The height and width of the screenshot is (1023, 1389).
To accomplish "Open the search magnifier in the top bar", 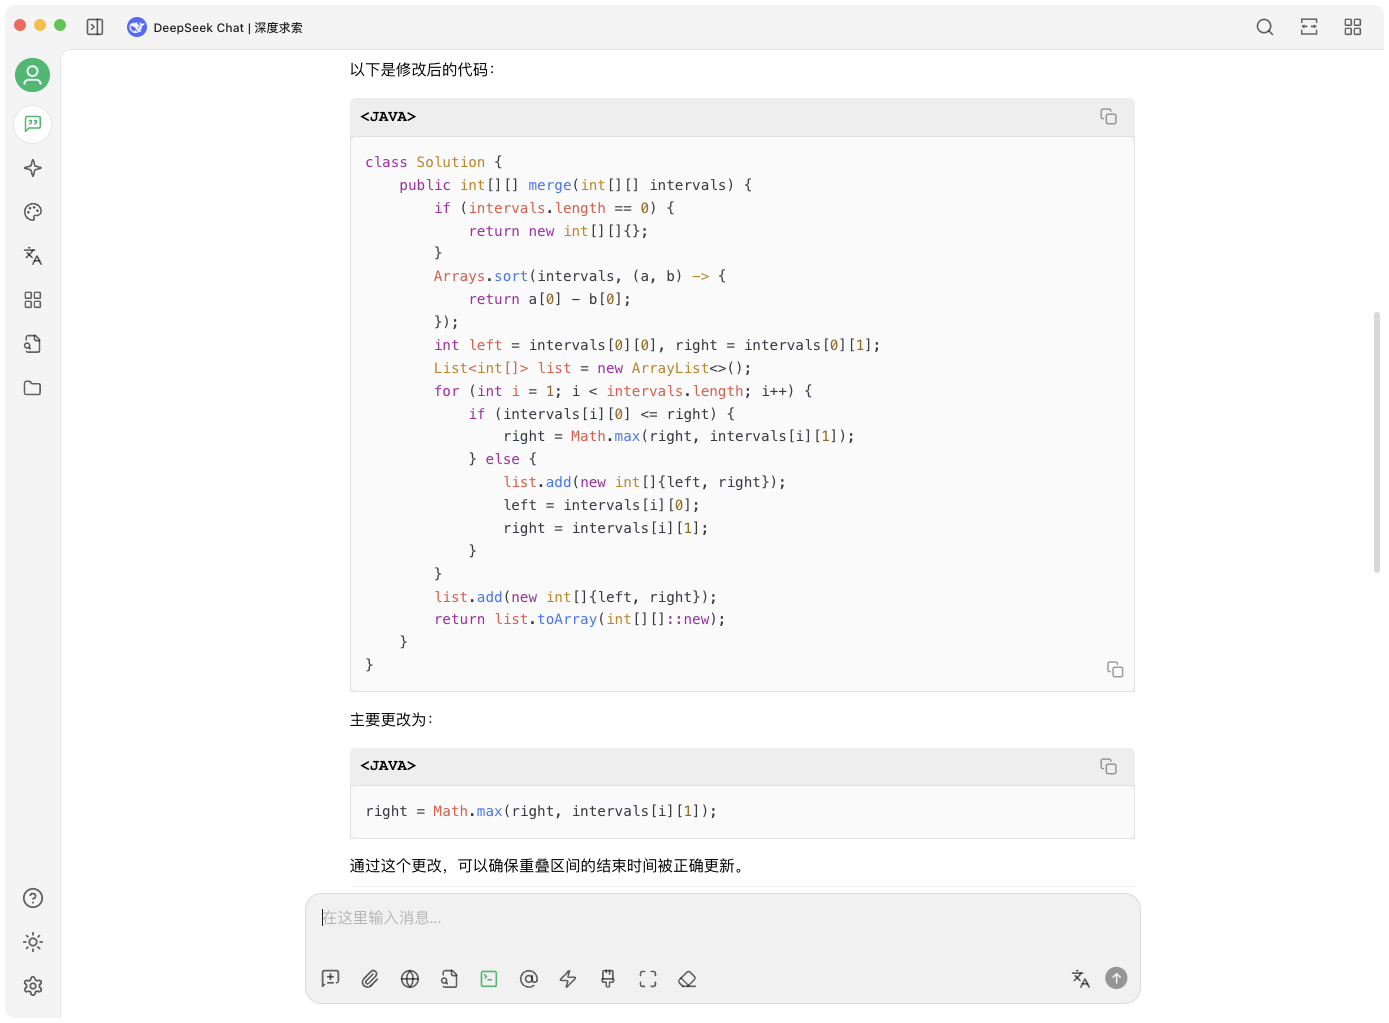I will (1265, 27).
